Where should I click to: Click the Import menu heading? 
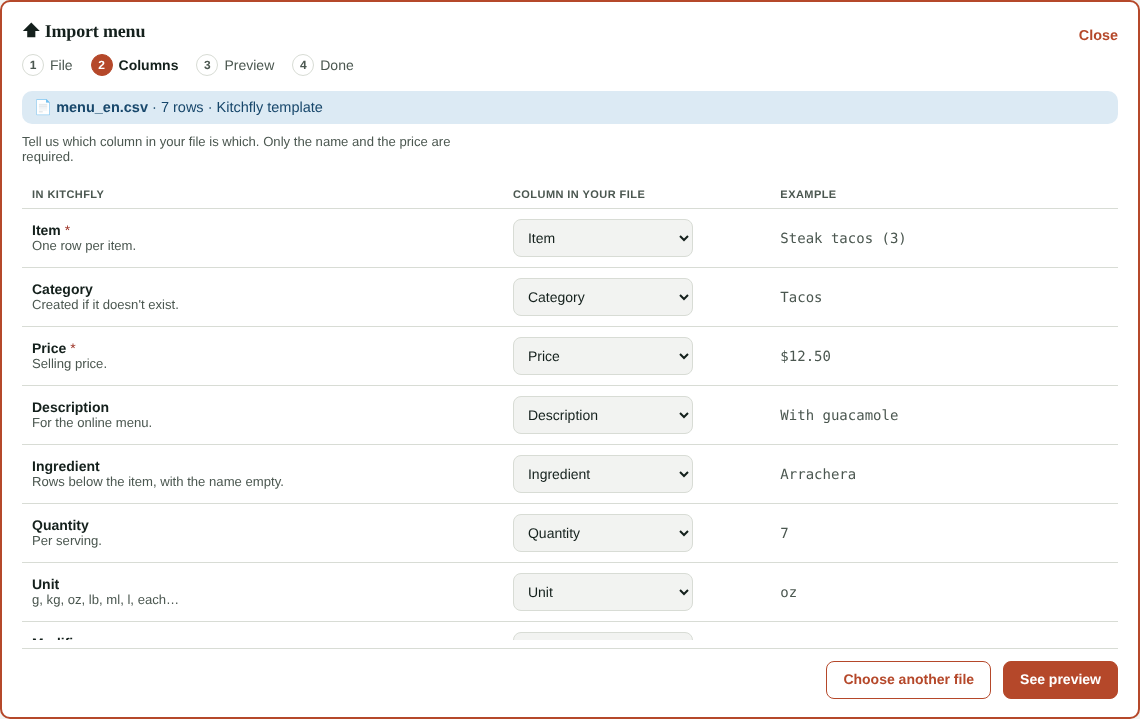click(95, 31)
